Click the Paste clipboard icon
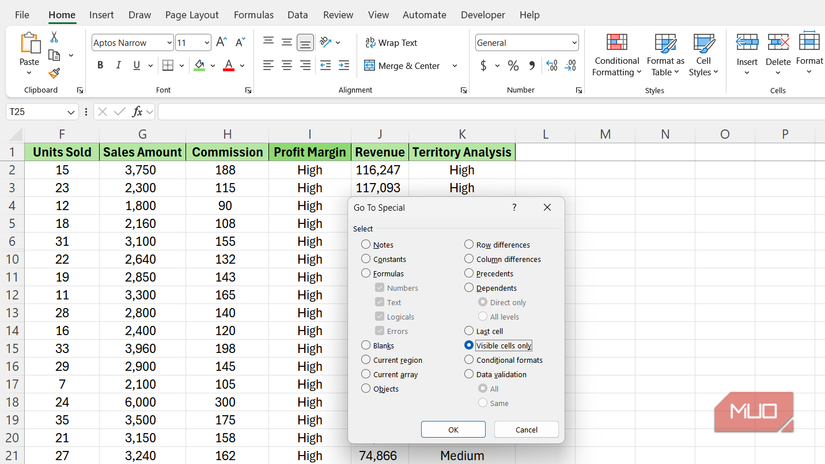 29,44
